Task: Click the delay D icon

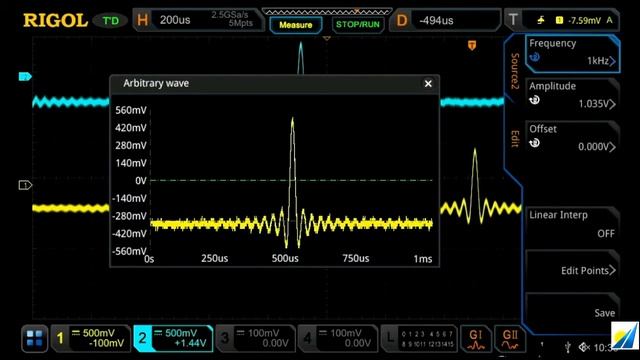Action: (402, 20)
